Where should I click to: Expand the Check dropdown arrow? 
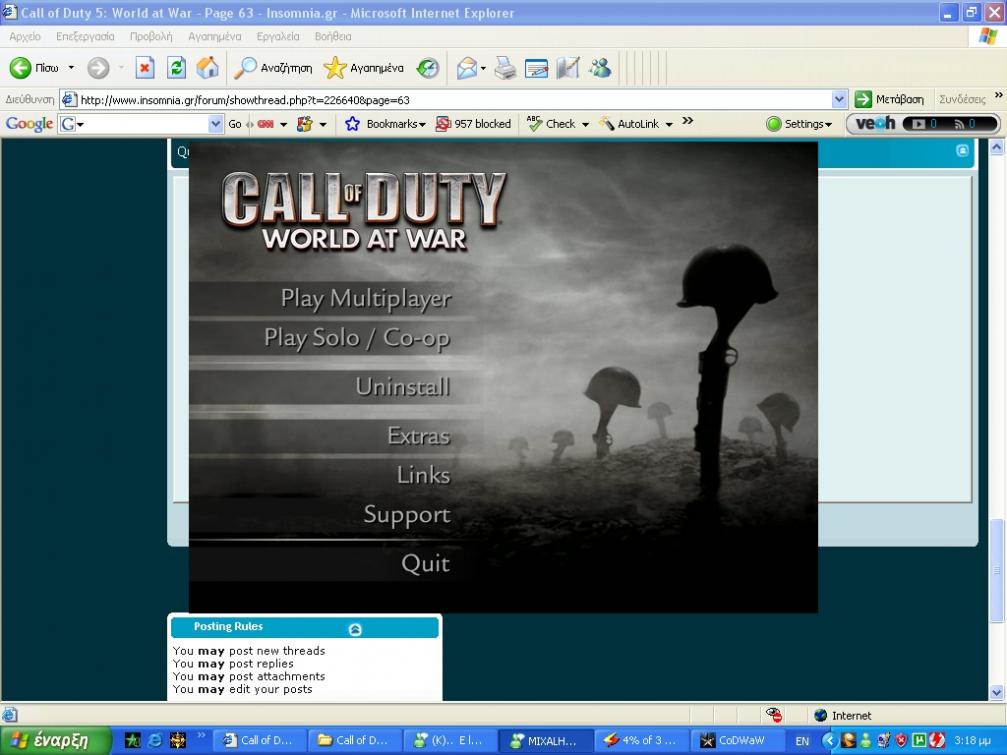coord(585,125)
